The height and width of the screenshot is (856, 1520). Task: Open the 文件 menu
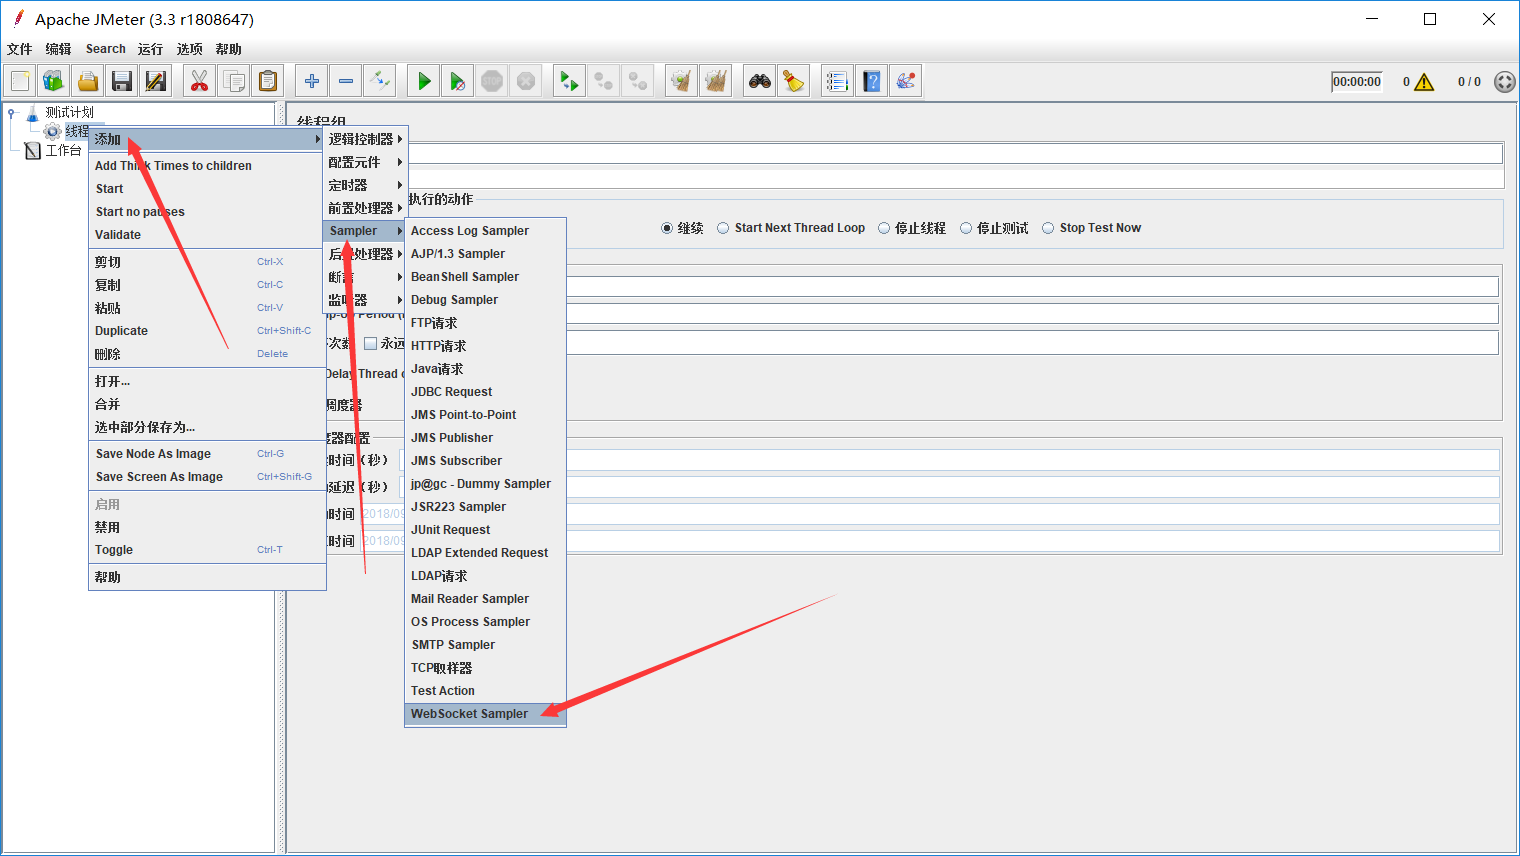click(x=20, y=49)
